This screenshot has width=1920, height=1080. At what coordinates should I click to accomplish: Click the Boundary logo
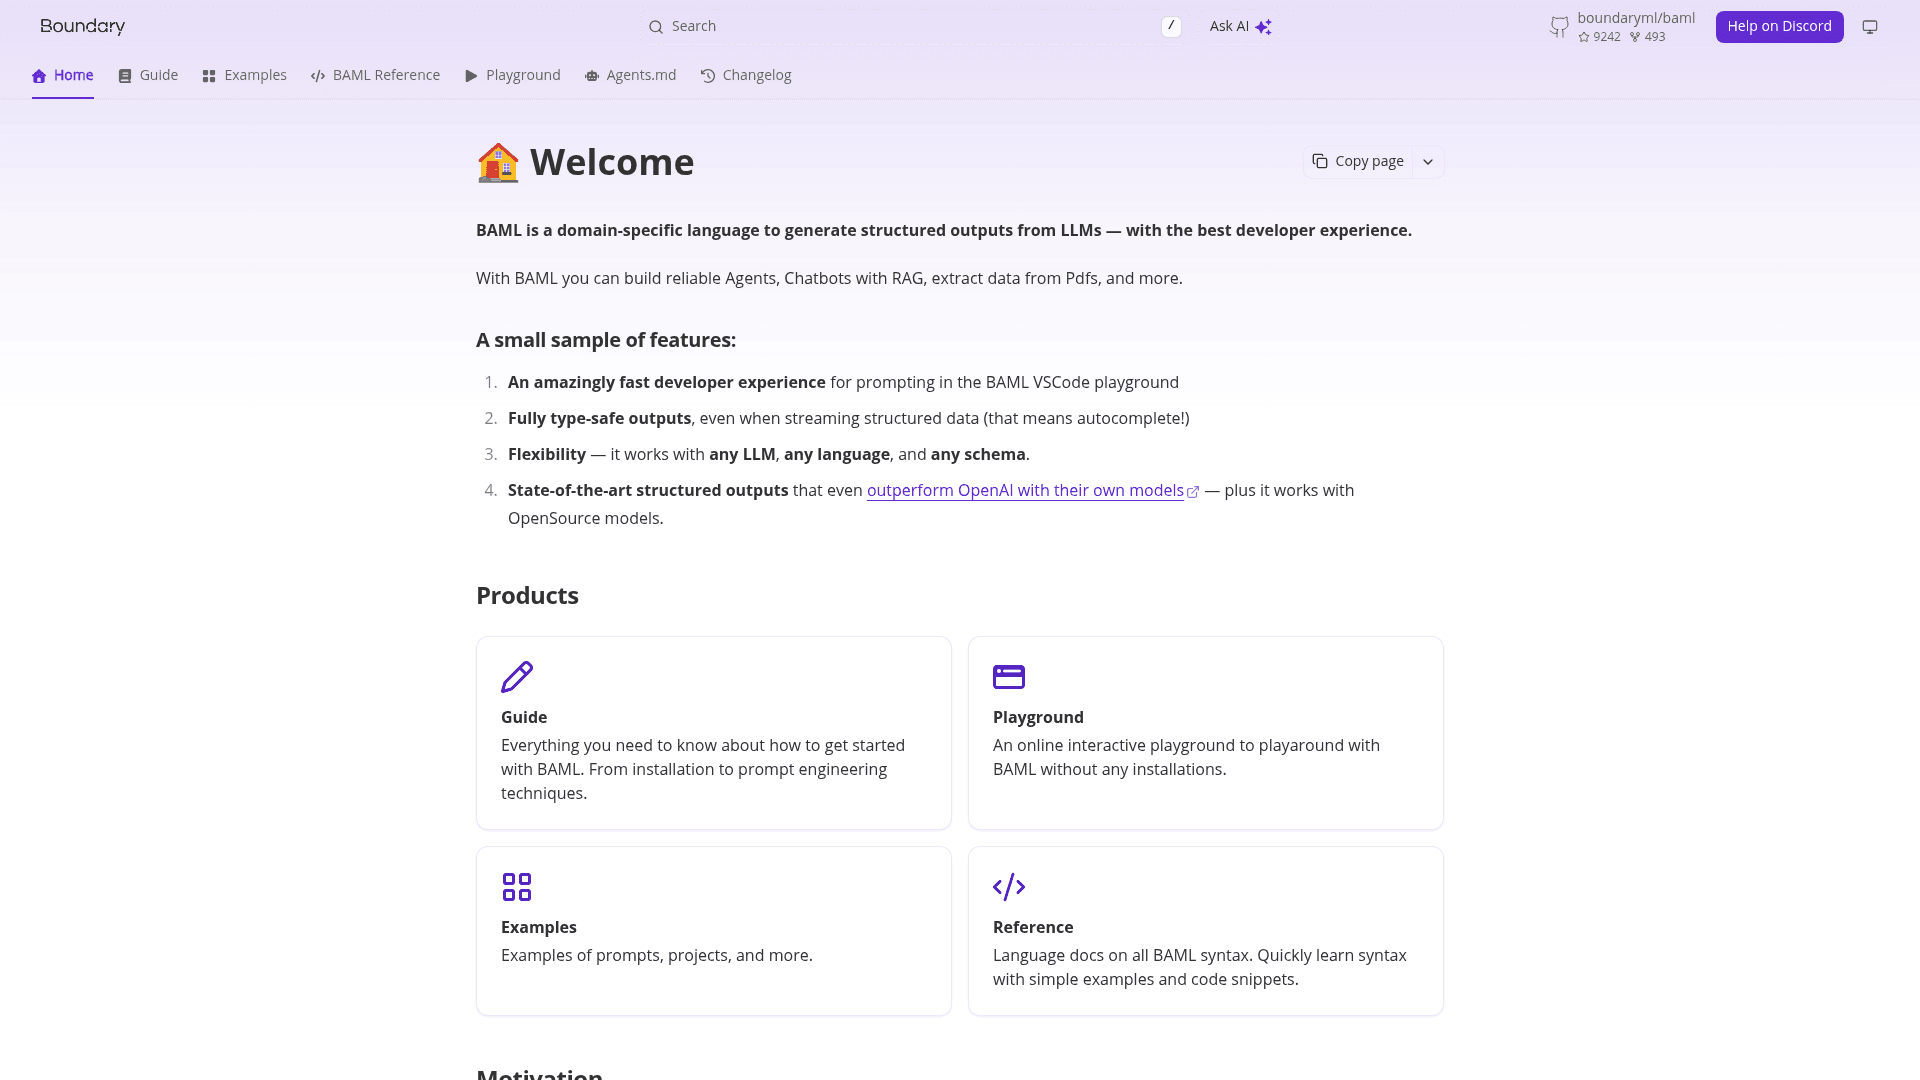click(82, 27)
